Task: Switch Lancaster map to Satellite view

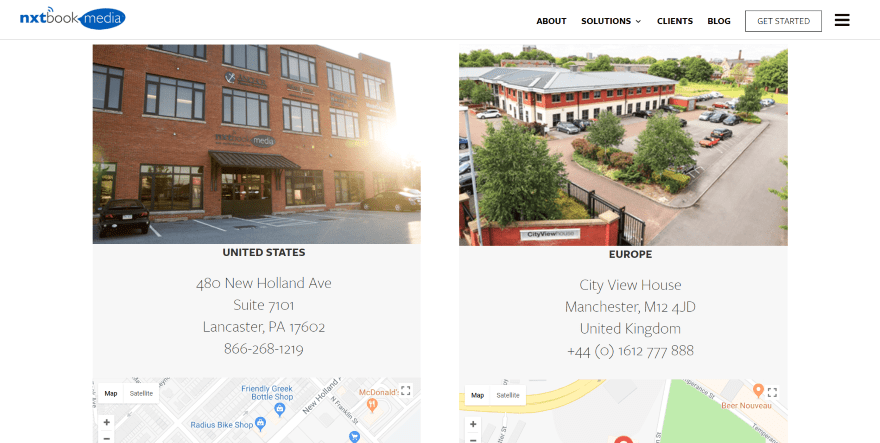Action: (141, 393)
